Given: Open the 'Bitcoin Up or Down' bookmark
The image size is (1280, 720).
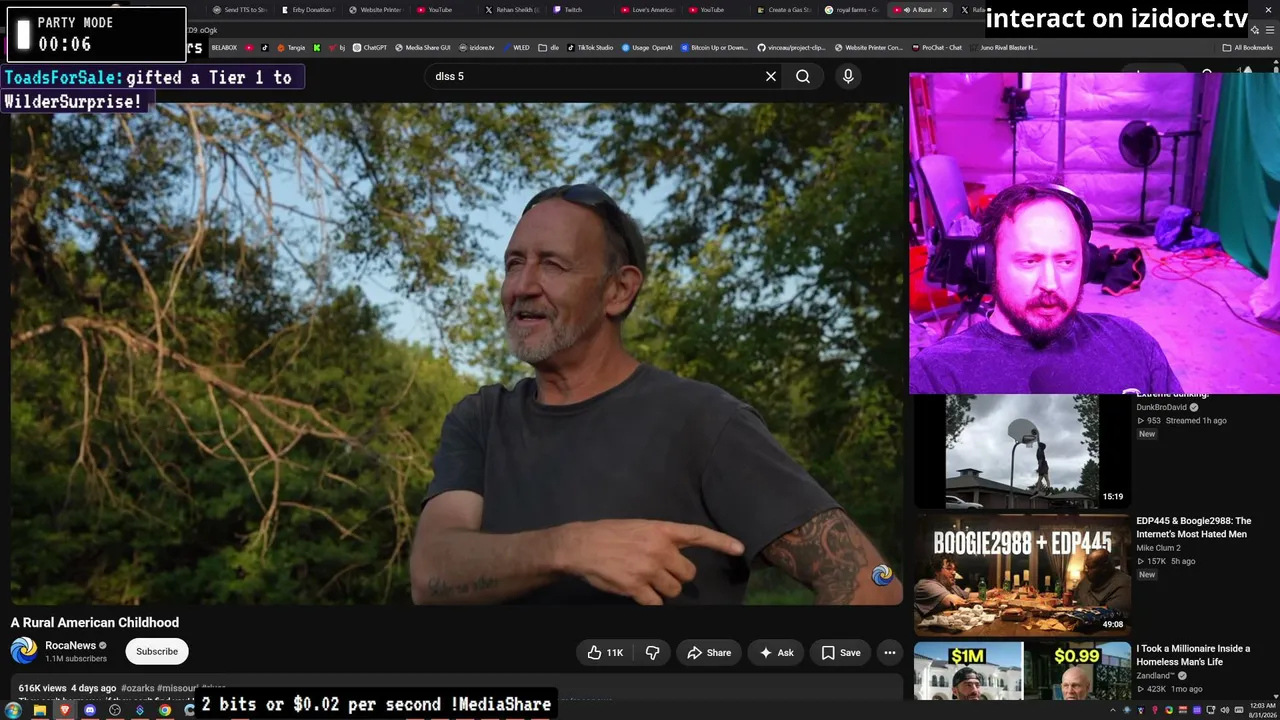Looking at the screenshot, I should tap(714, 47).
